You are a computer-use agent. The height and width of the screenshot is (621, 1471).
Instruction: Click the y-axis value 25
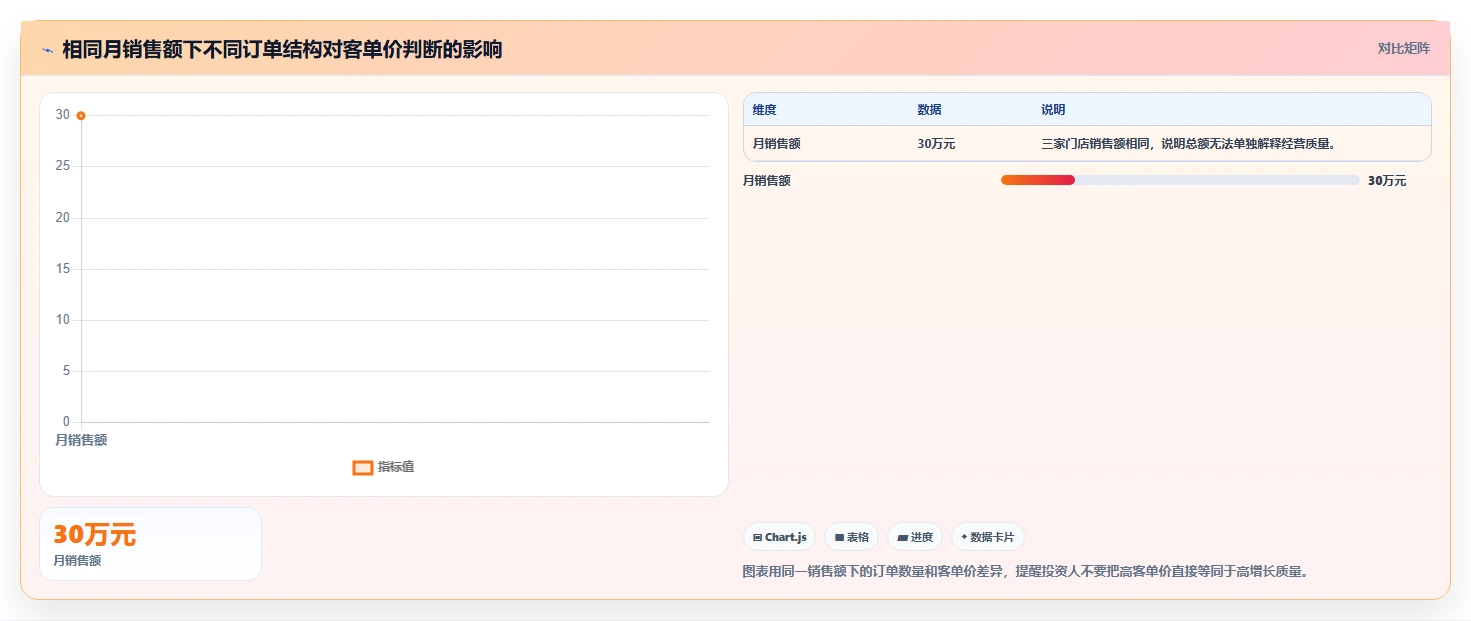click(x=63, y=166)
